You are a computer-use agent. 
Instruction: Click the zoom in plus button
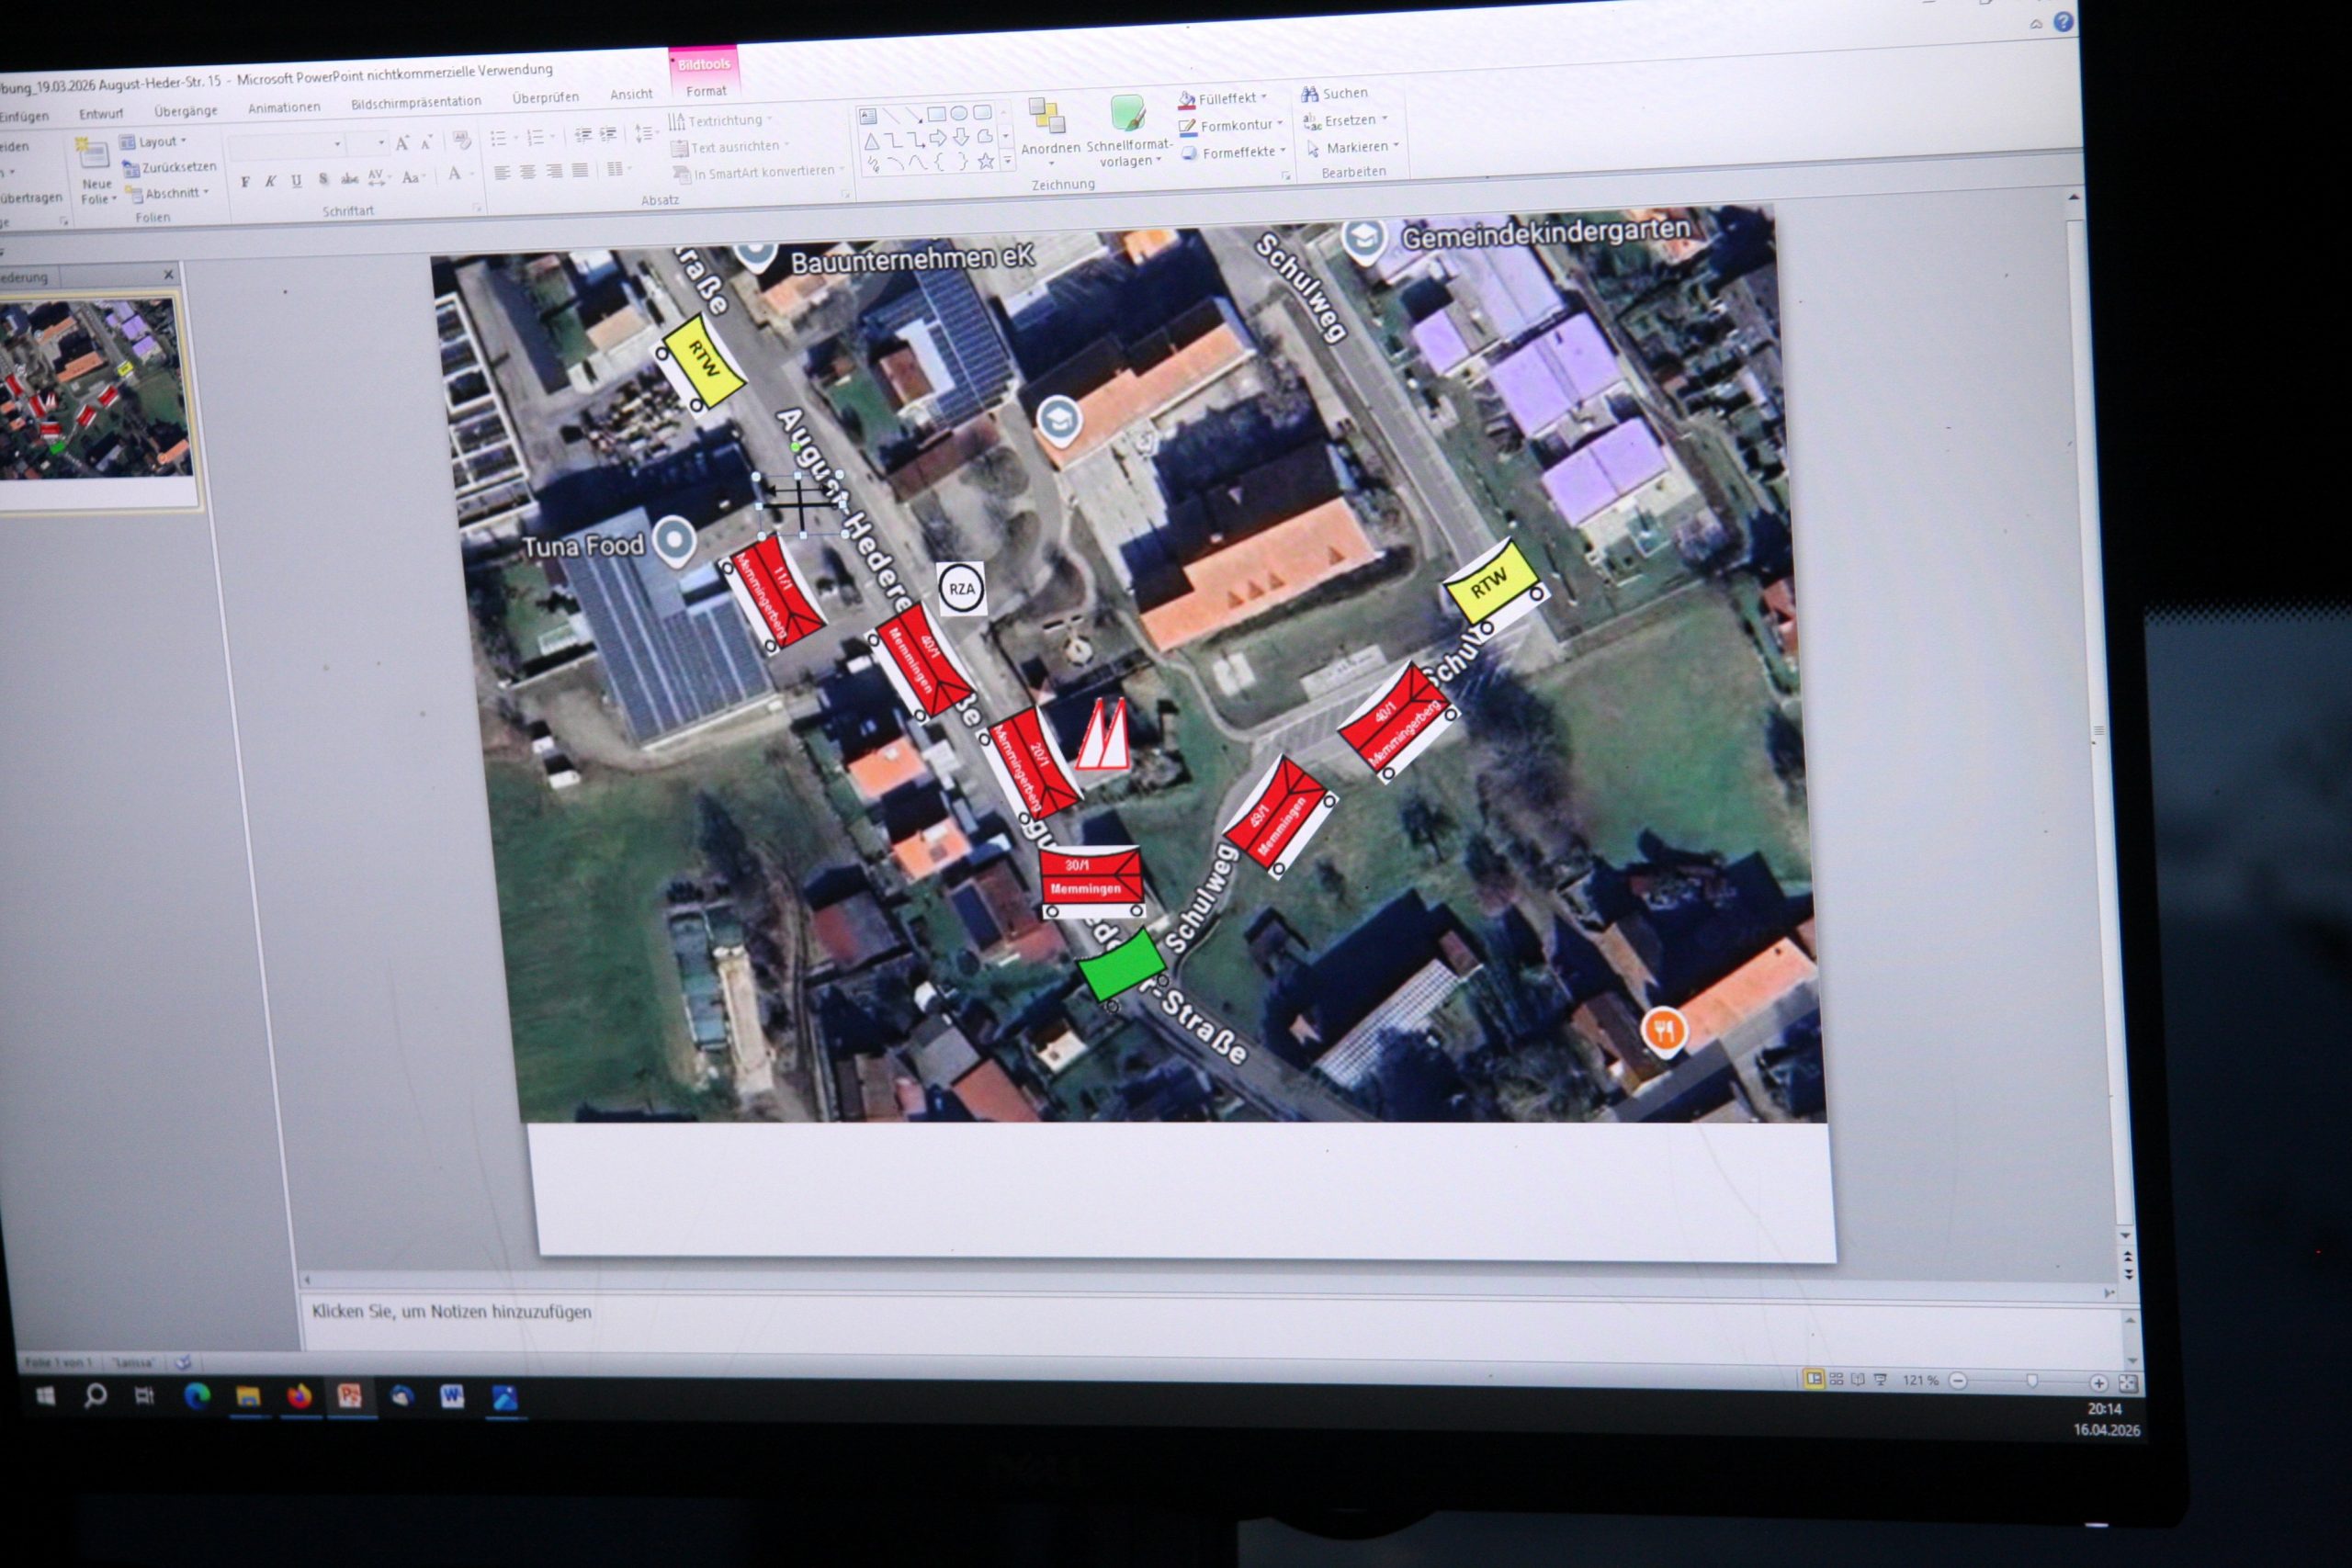click(x=2098, y=1383)
